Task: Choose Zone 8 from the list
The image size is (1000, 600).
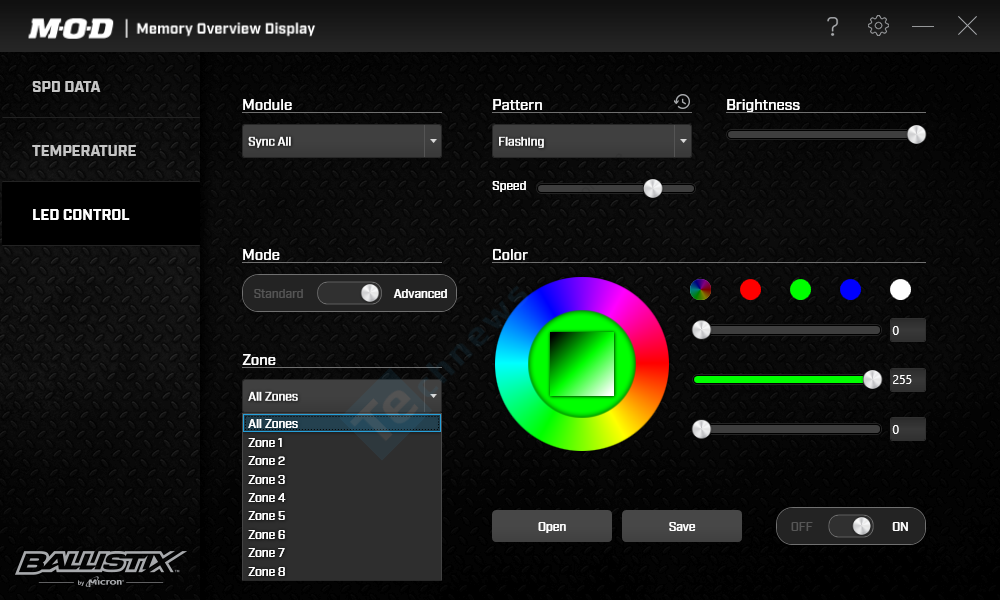Action: [342, 571]
